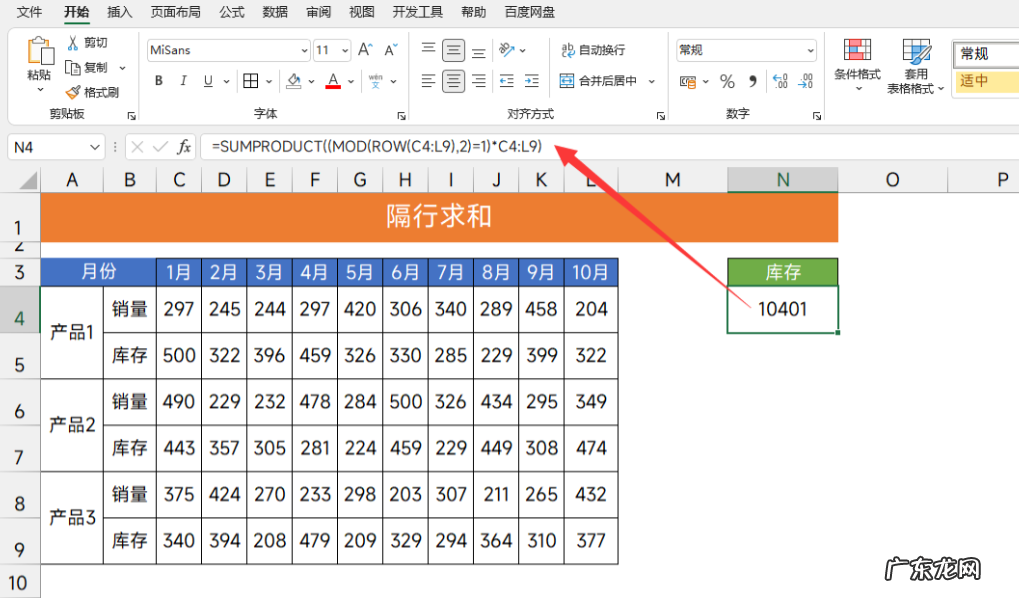Toggle bold formatting
Screen dimensions: 1019x598
(159, 81)
